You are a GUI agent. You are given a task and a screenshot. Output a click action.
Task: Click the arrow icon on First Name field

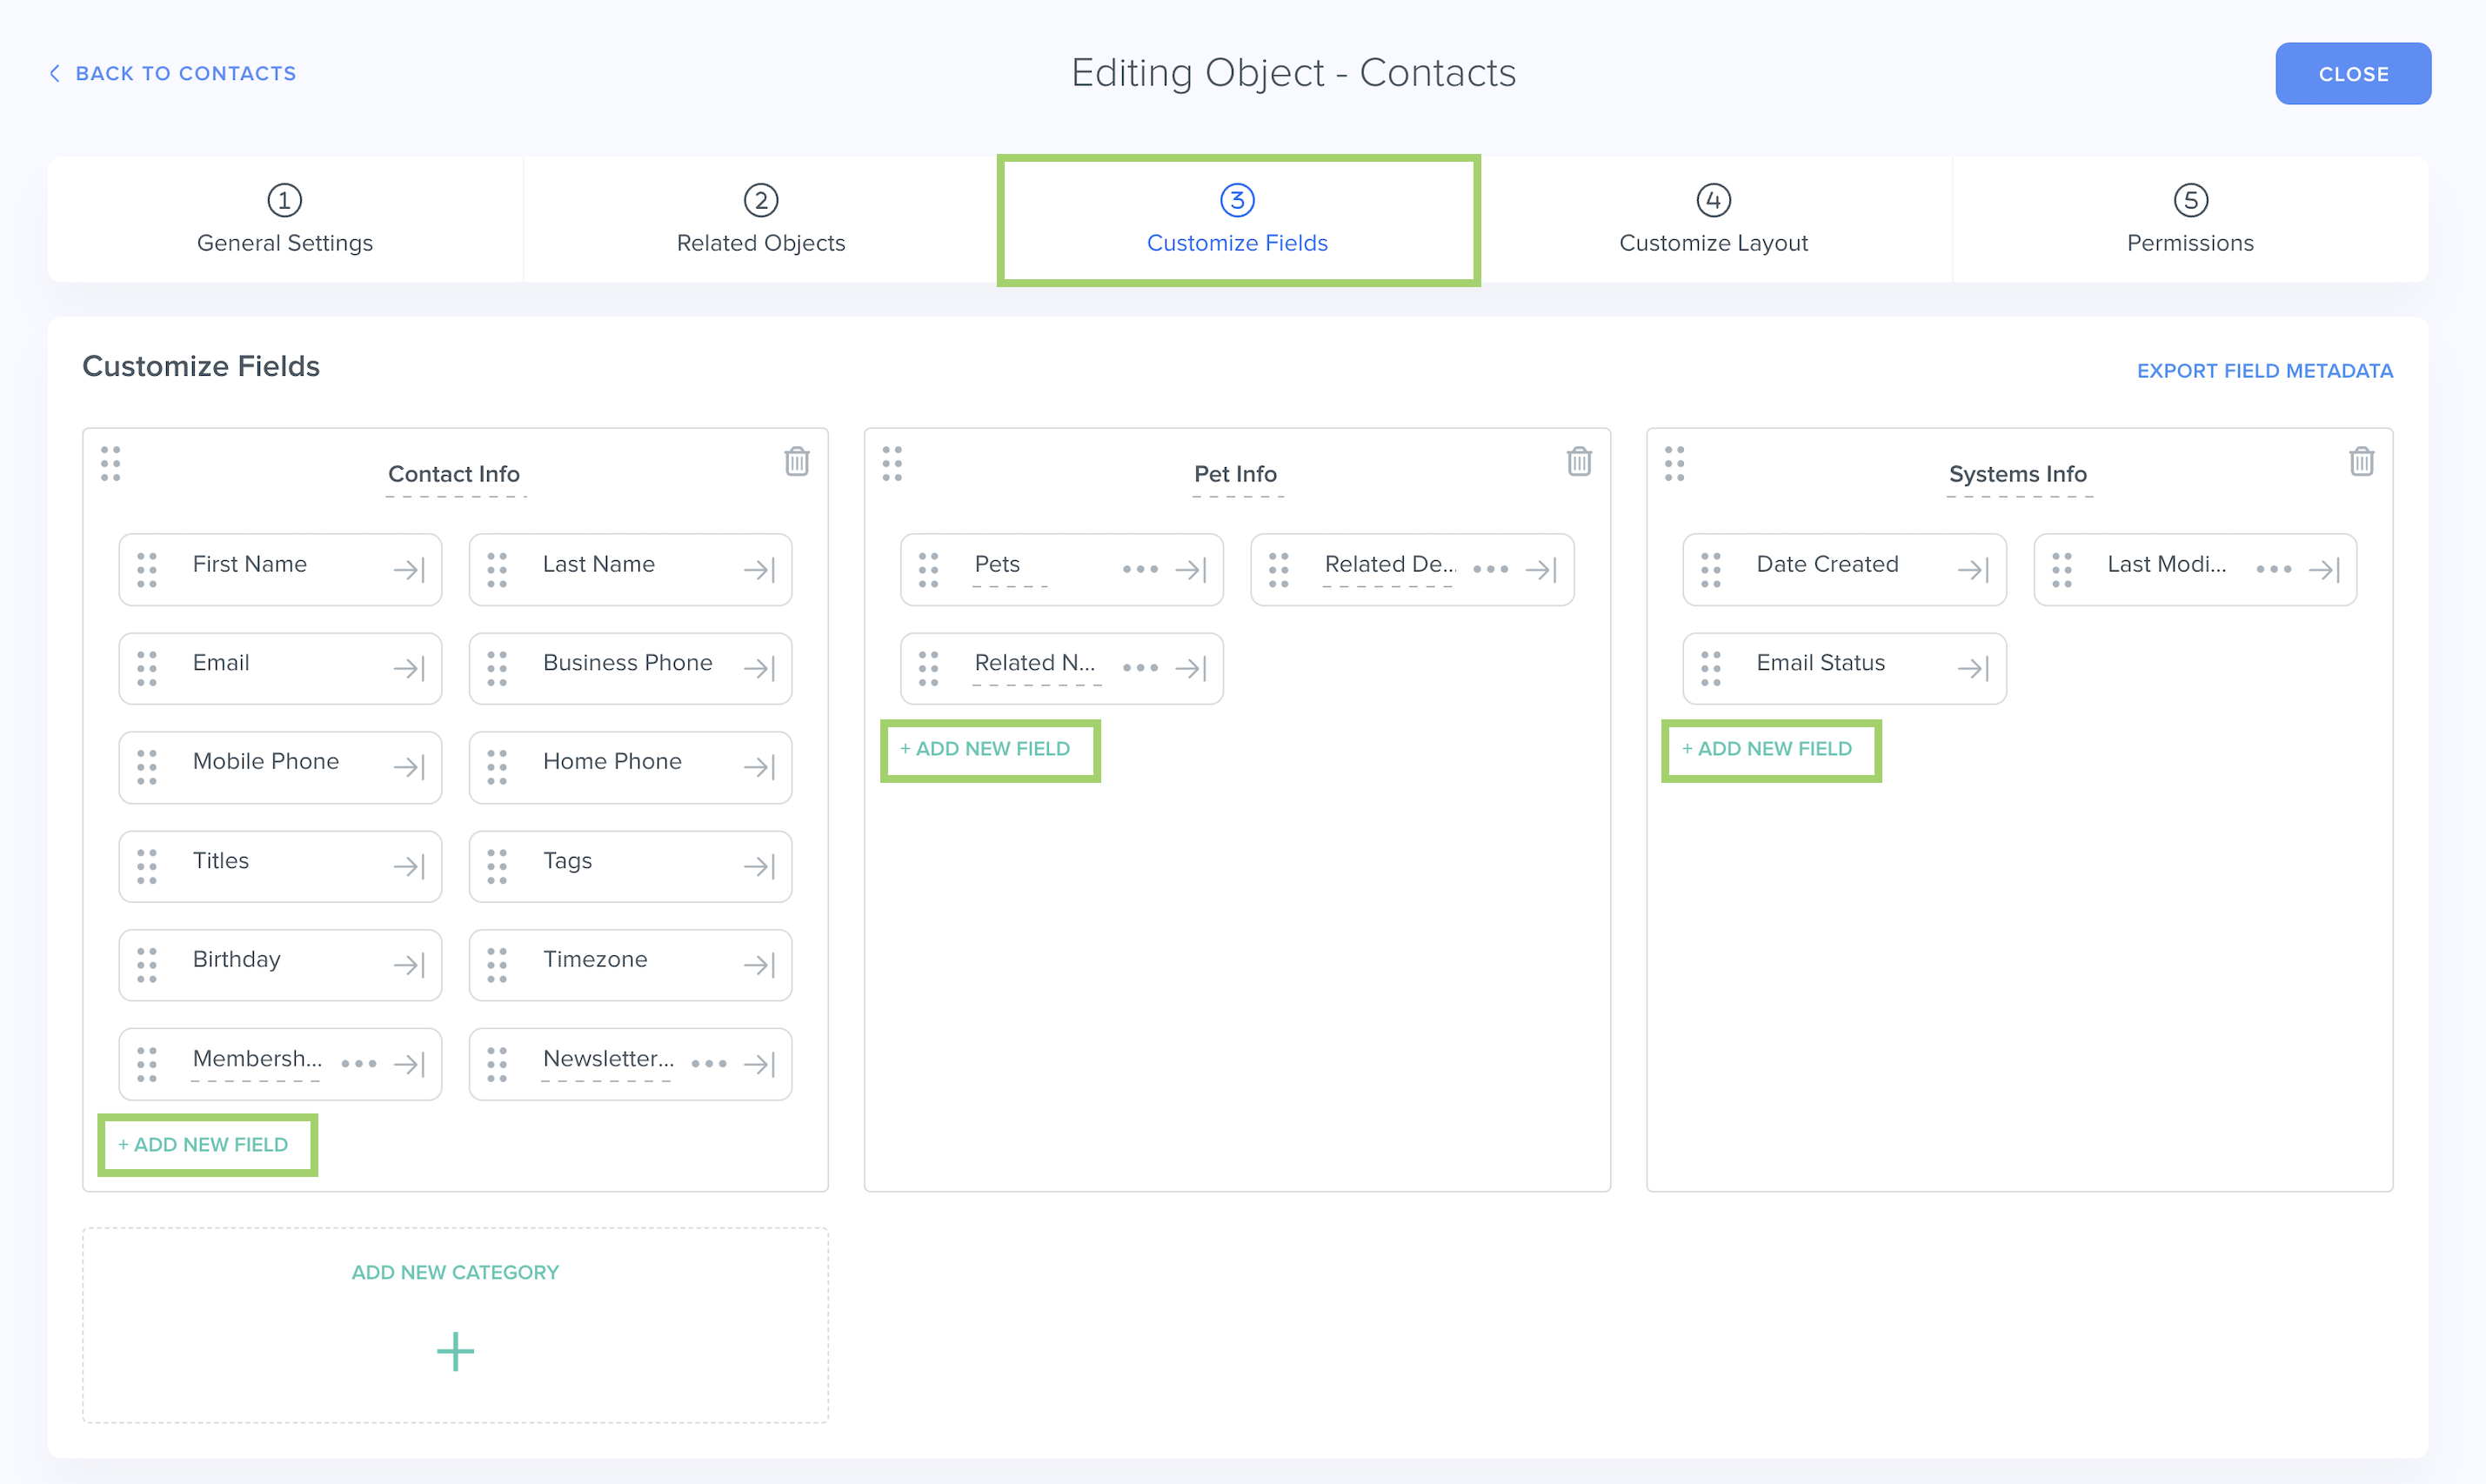tap(408, 570)
